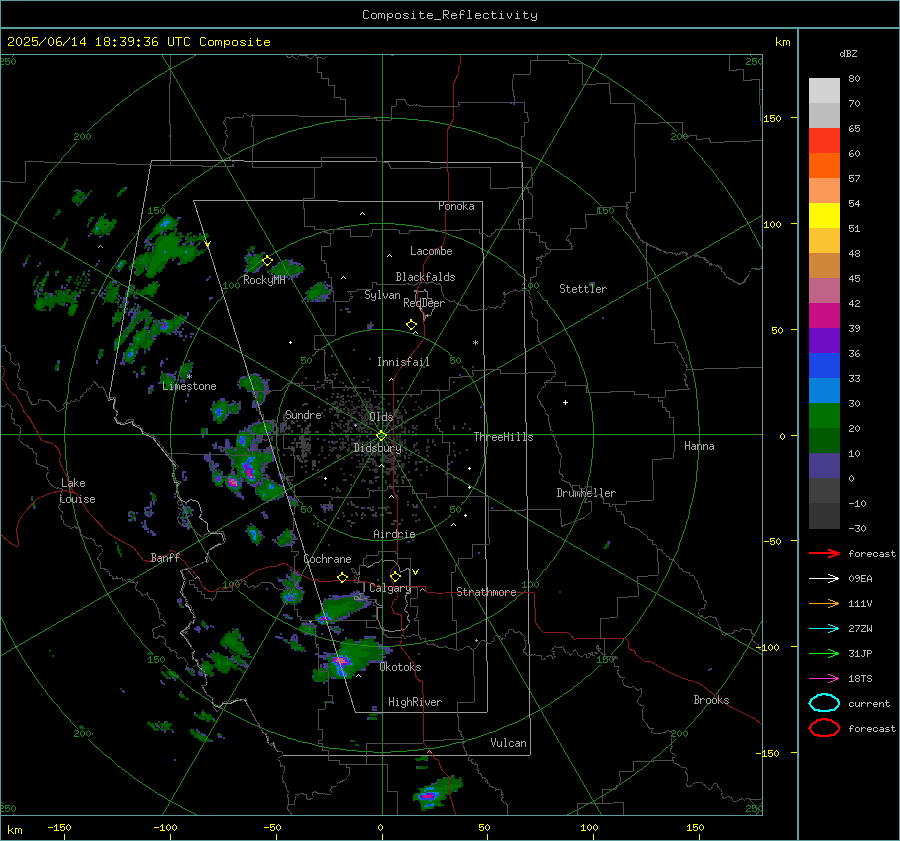This screenshot has width=900, height=841.
Task: Click the orange 111V arrow icon
Action: click(824, 603)
